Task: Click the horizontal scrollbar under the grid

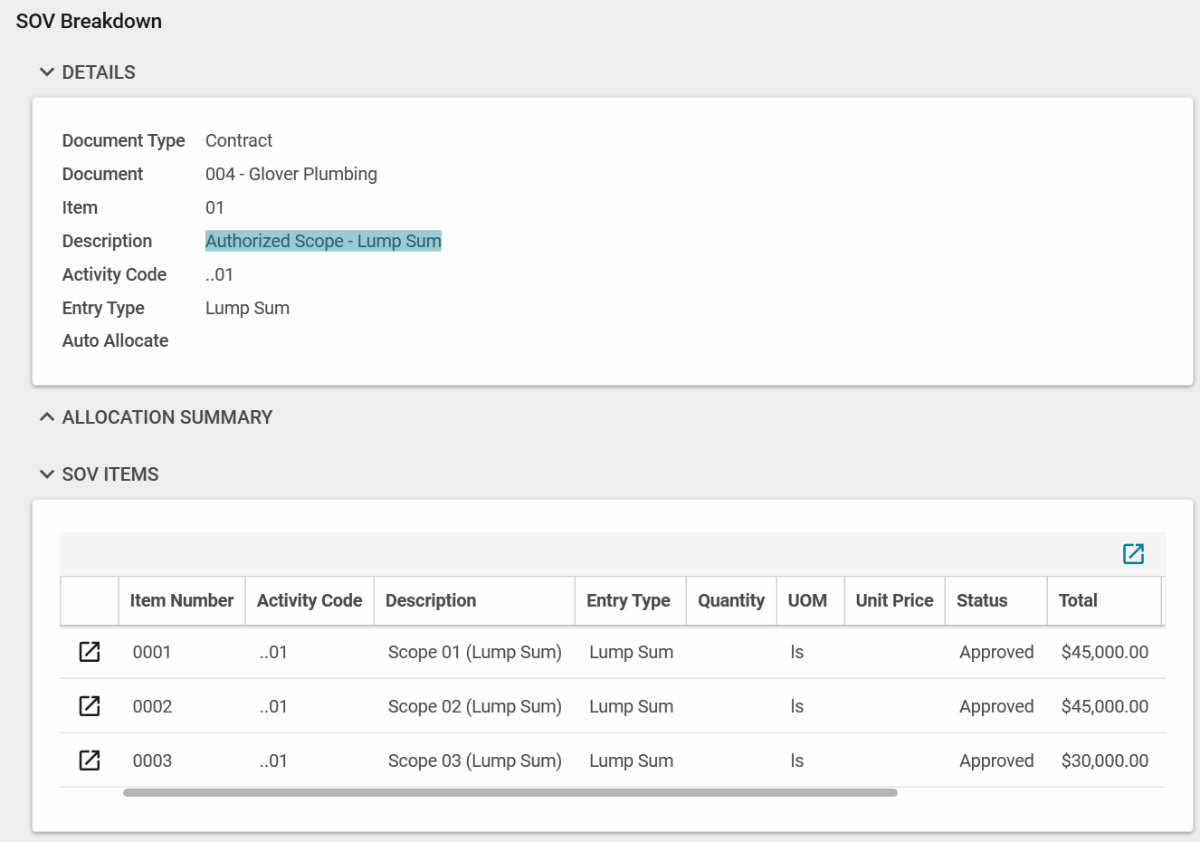Action: click(x=510, y=793)
